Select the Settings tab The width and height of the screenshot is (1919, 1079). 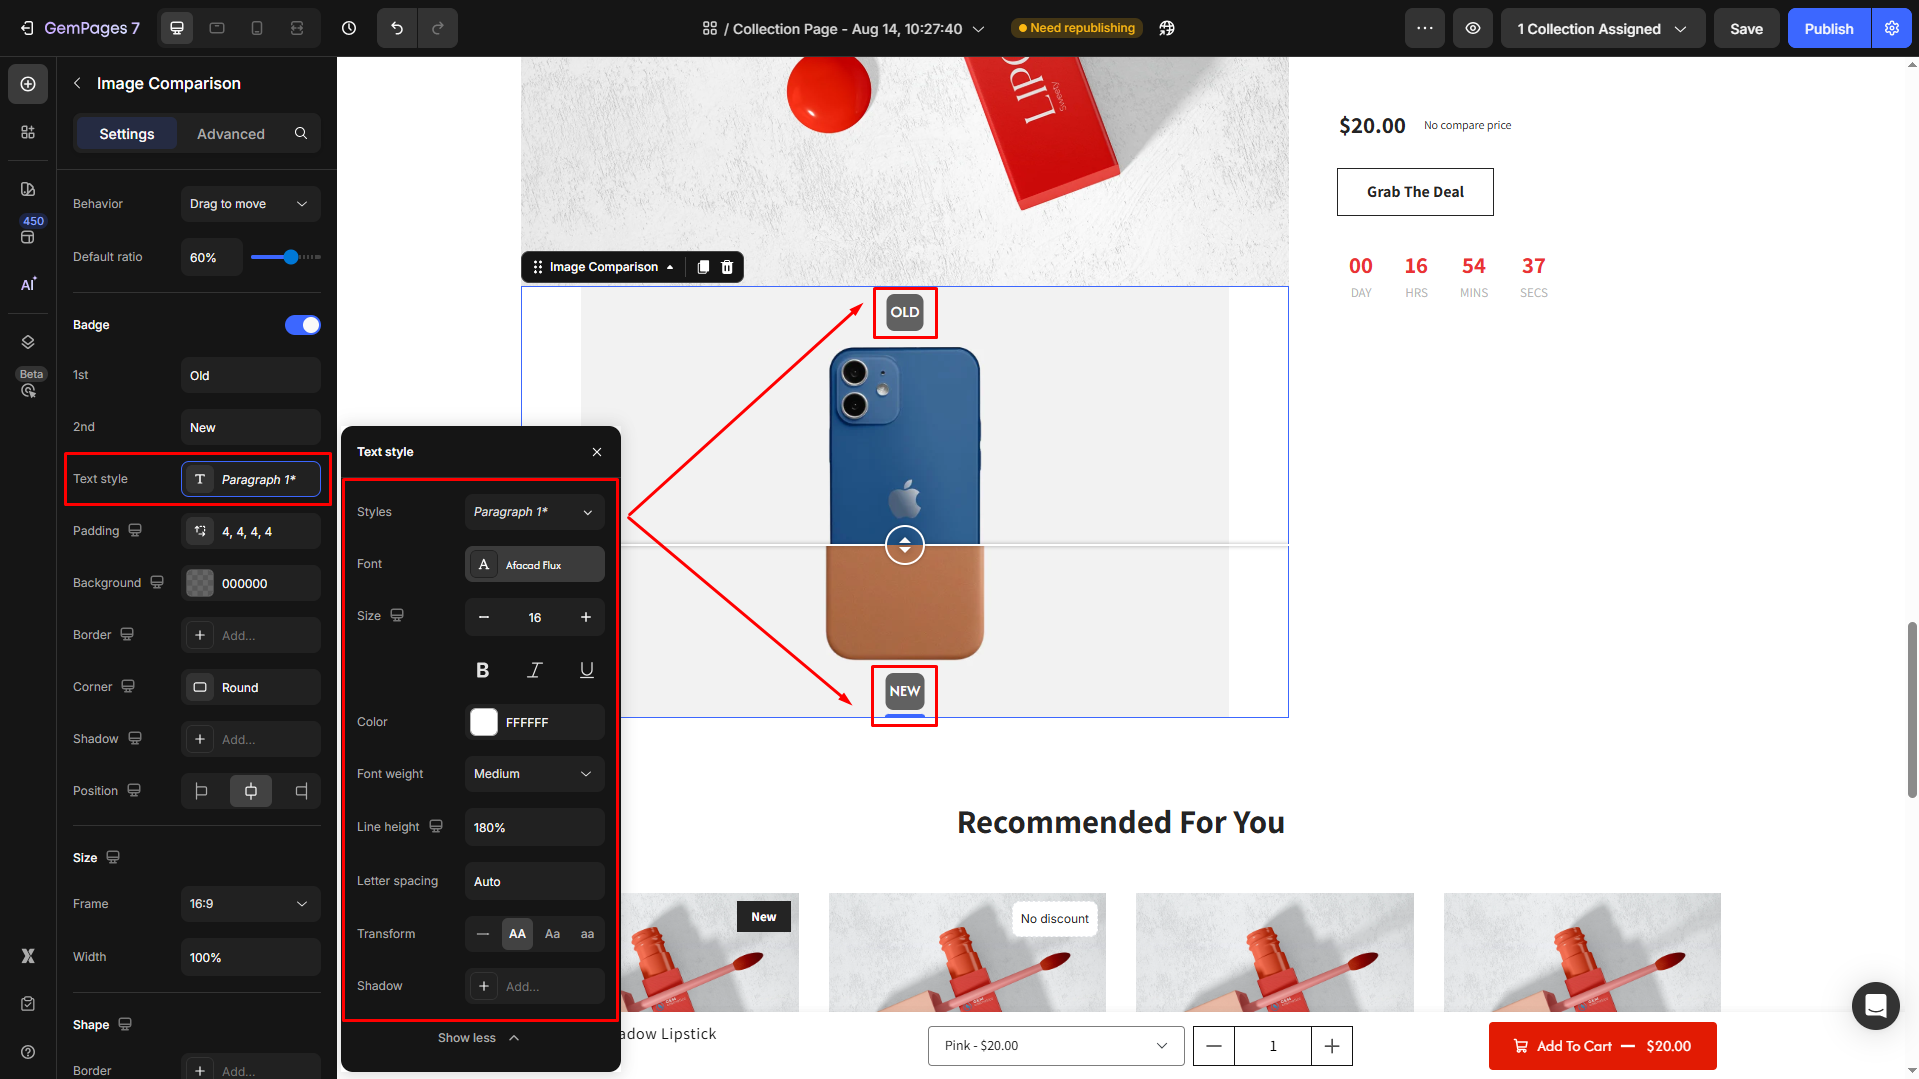pos(127,134)
